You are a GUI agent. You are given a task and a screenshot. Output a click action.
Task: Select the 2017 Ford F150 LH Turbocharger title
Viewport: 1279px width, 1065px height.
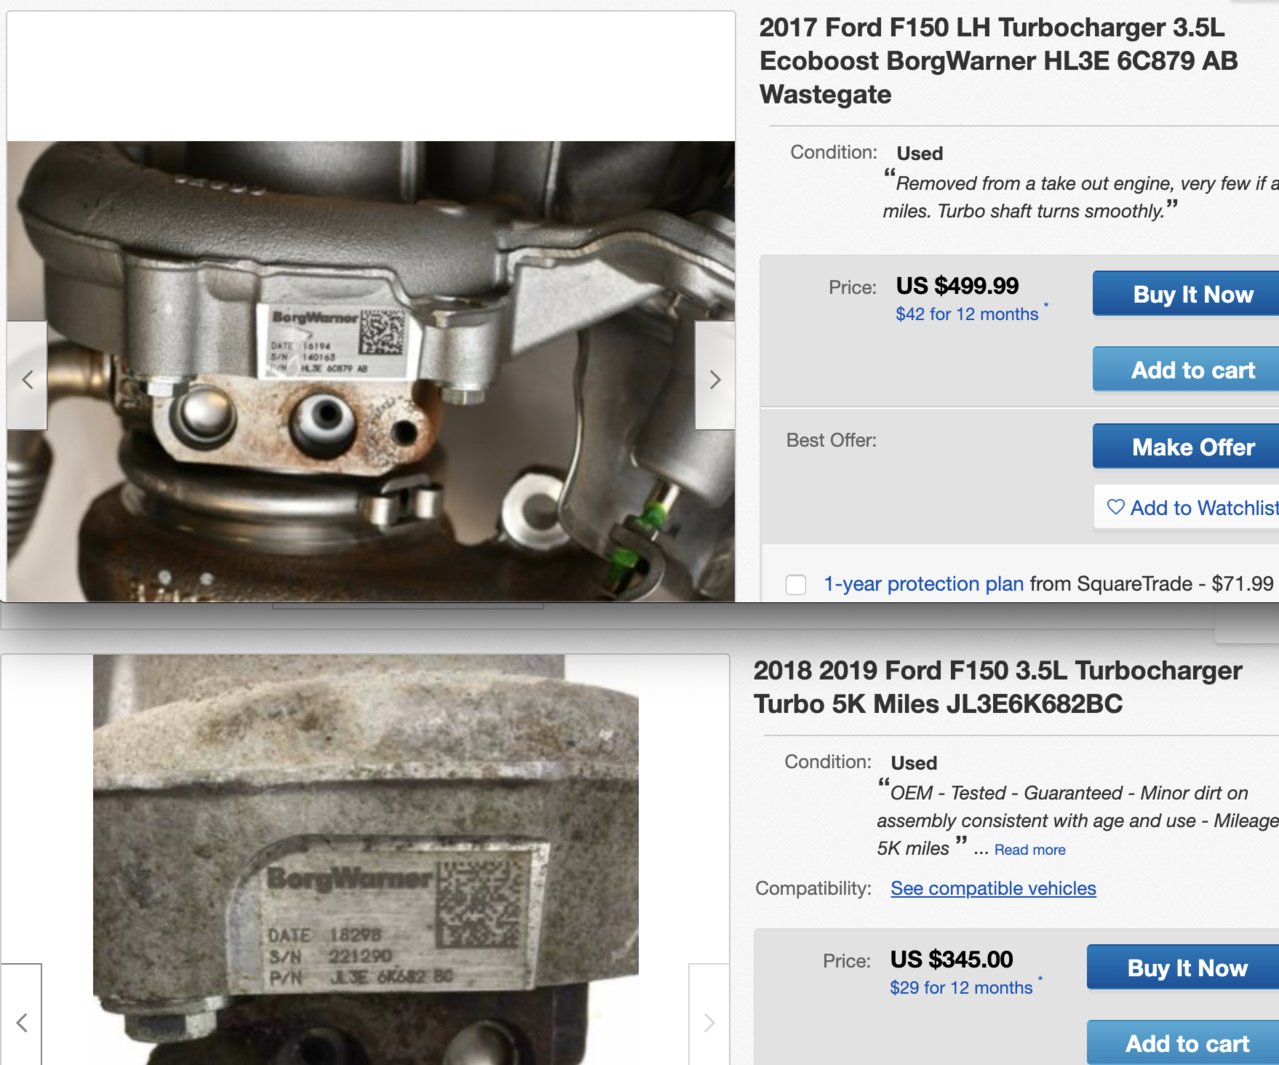click(999, 61)
